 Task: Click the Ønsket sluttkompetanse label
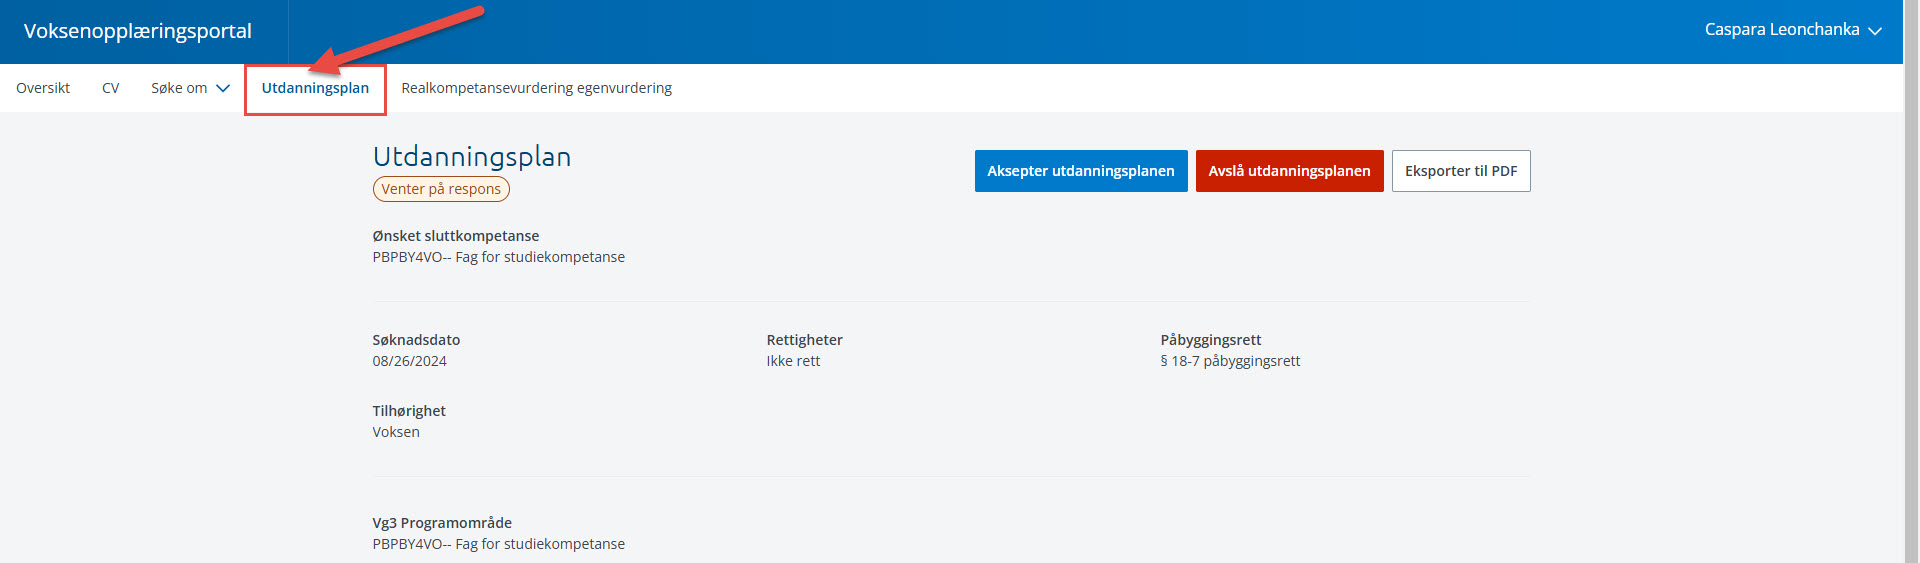pyautogui.click(x=456, y=236)
